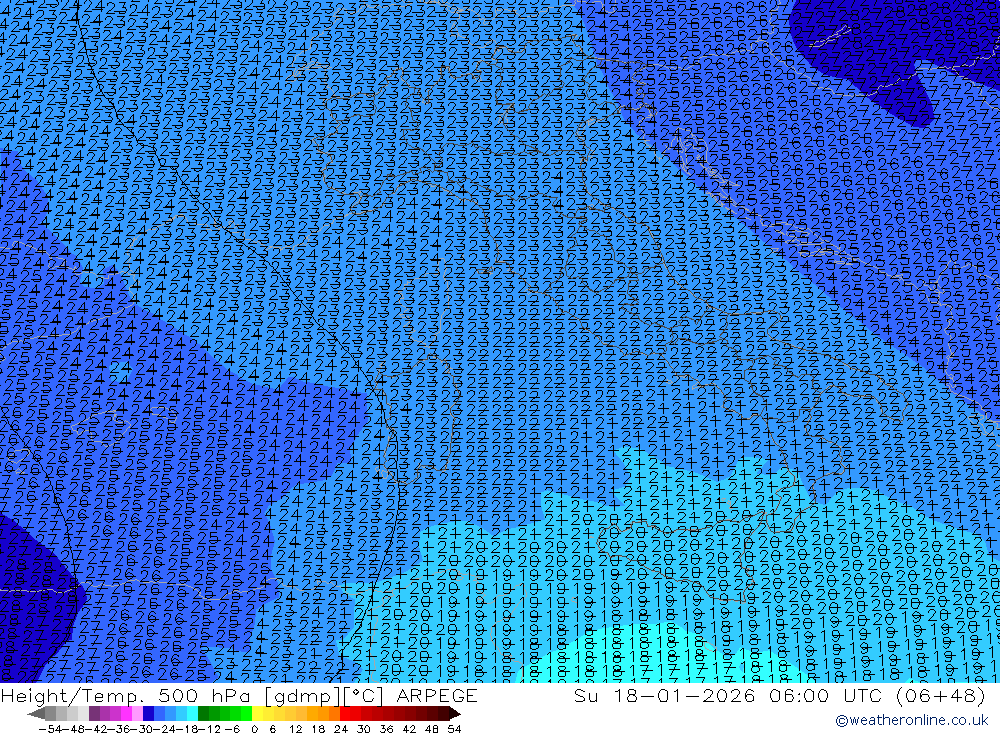The image size is (1000, 733).
Task: Click the -54 legend scale label
Action: coord(50,729)
